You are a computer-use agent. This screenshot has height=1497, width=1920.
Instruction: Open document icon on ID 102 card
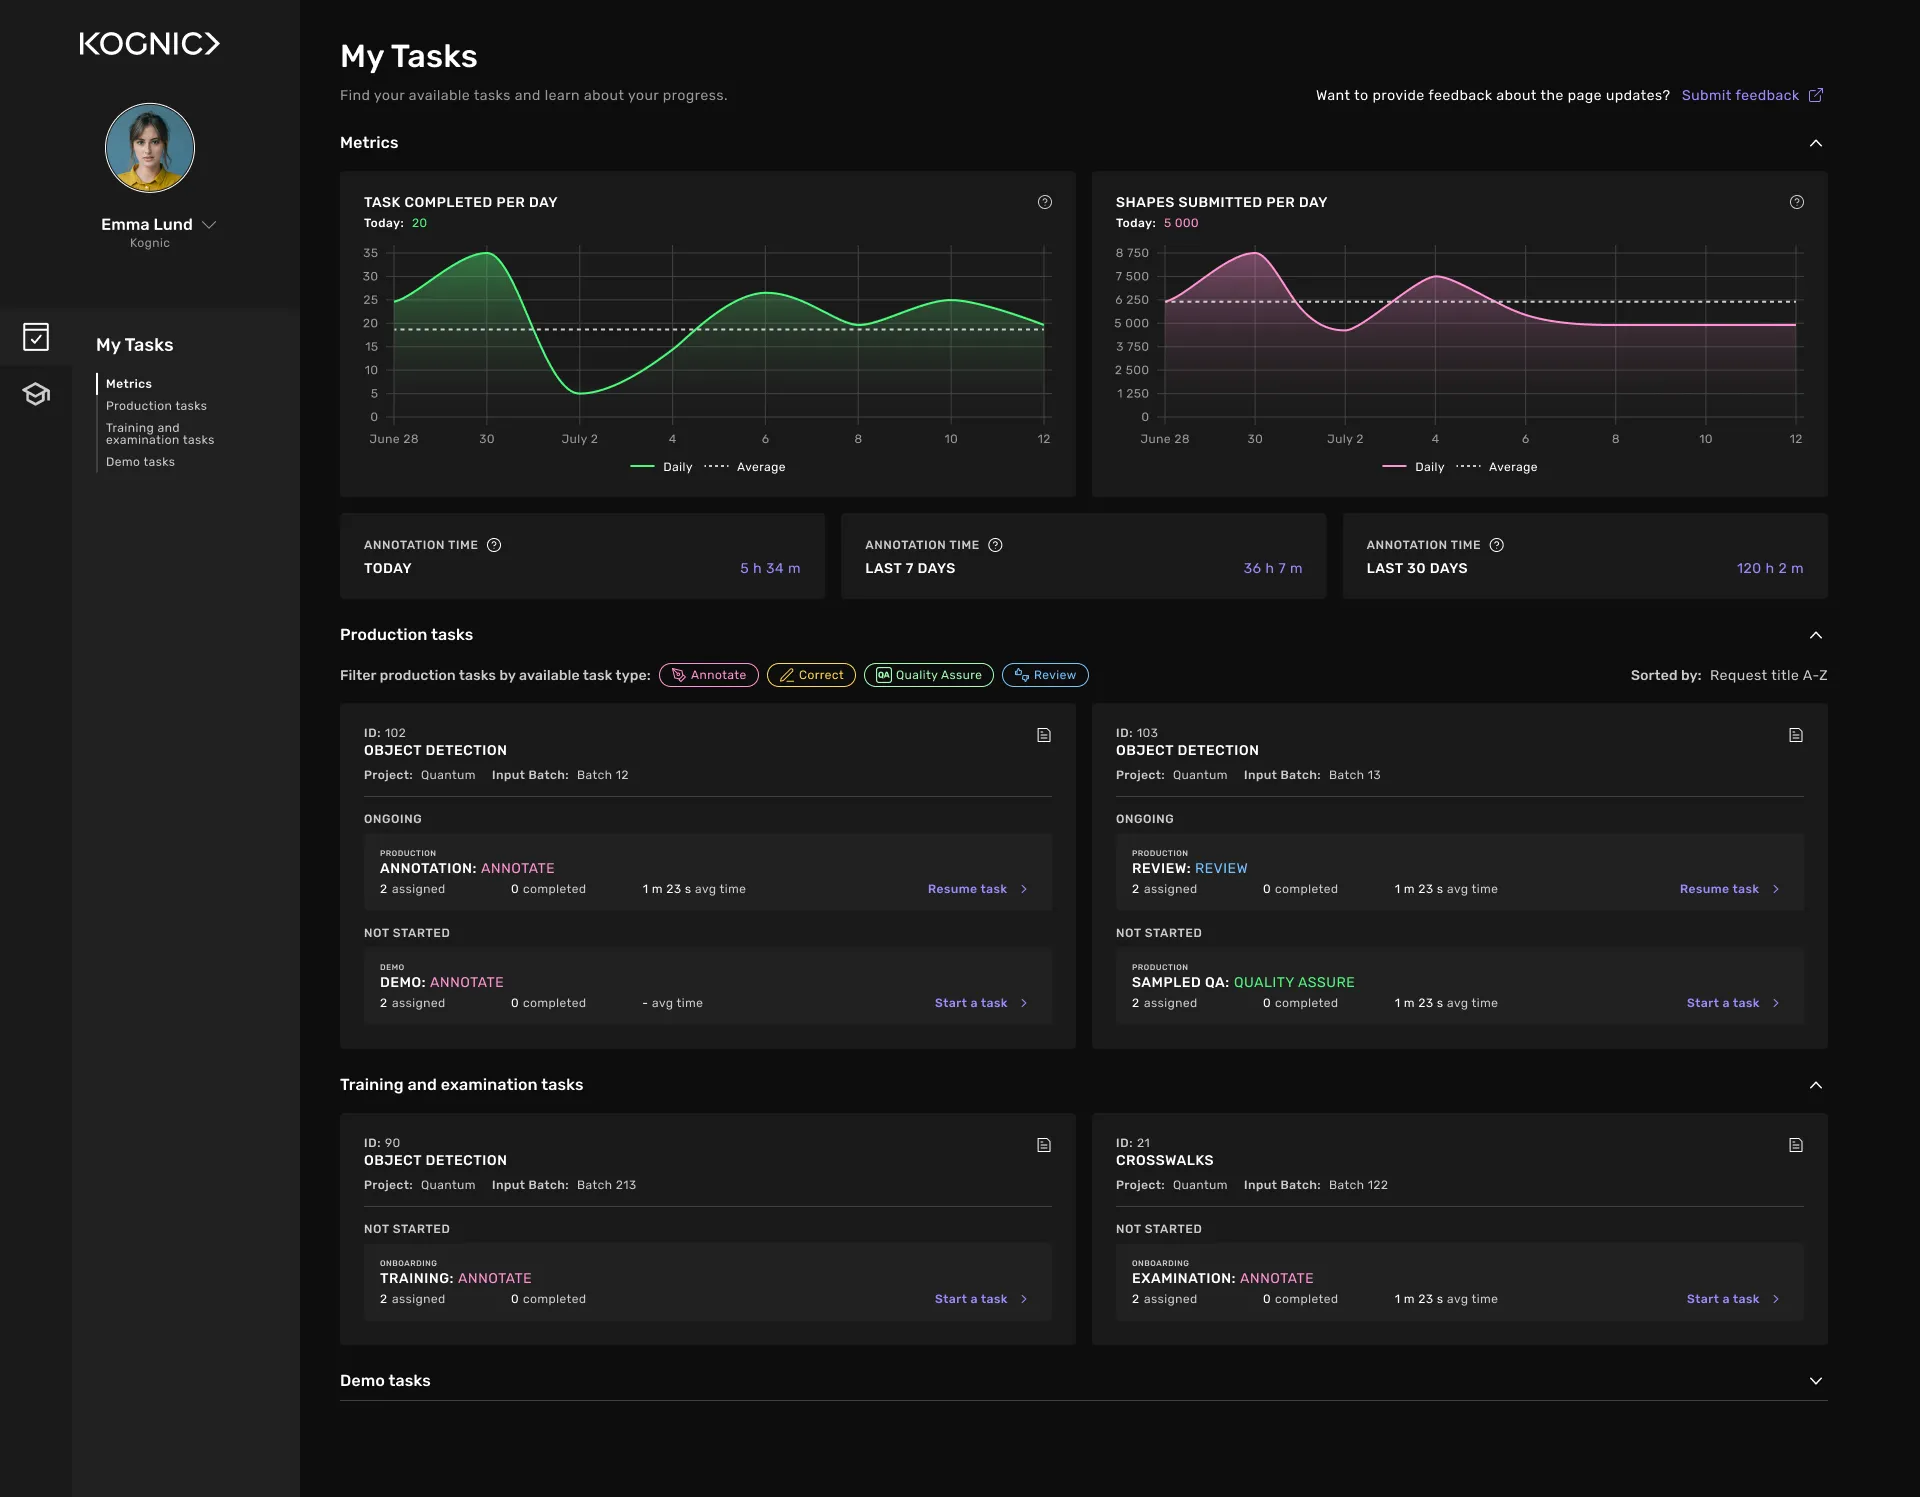click(x=1044, y=735)
